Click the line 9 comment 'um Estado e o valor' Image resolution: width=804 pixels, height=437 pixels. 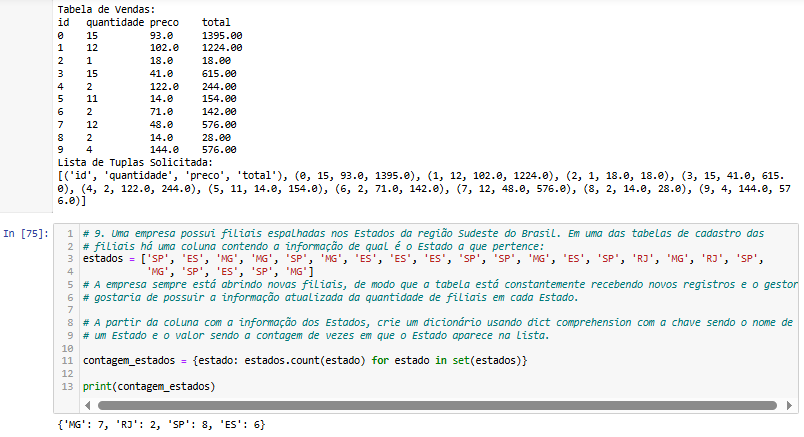316,335
